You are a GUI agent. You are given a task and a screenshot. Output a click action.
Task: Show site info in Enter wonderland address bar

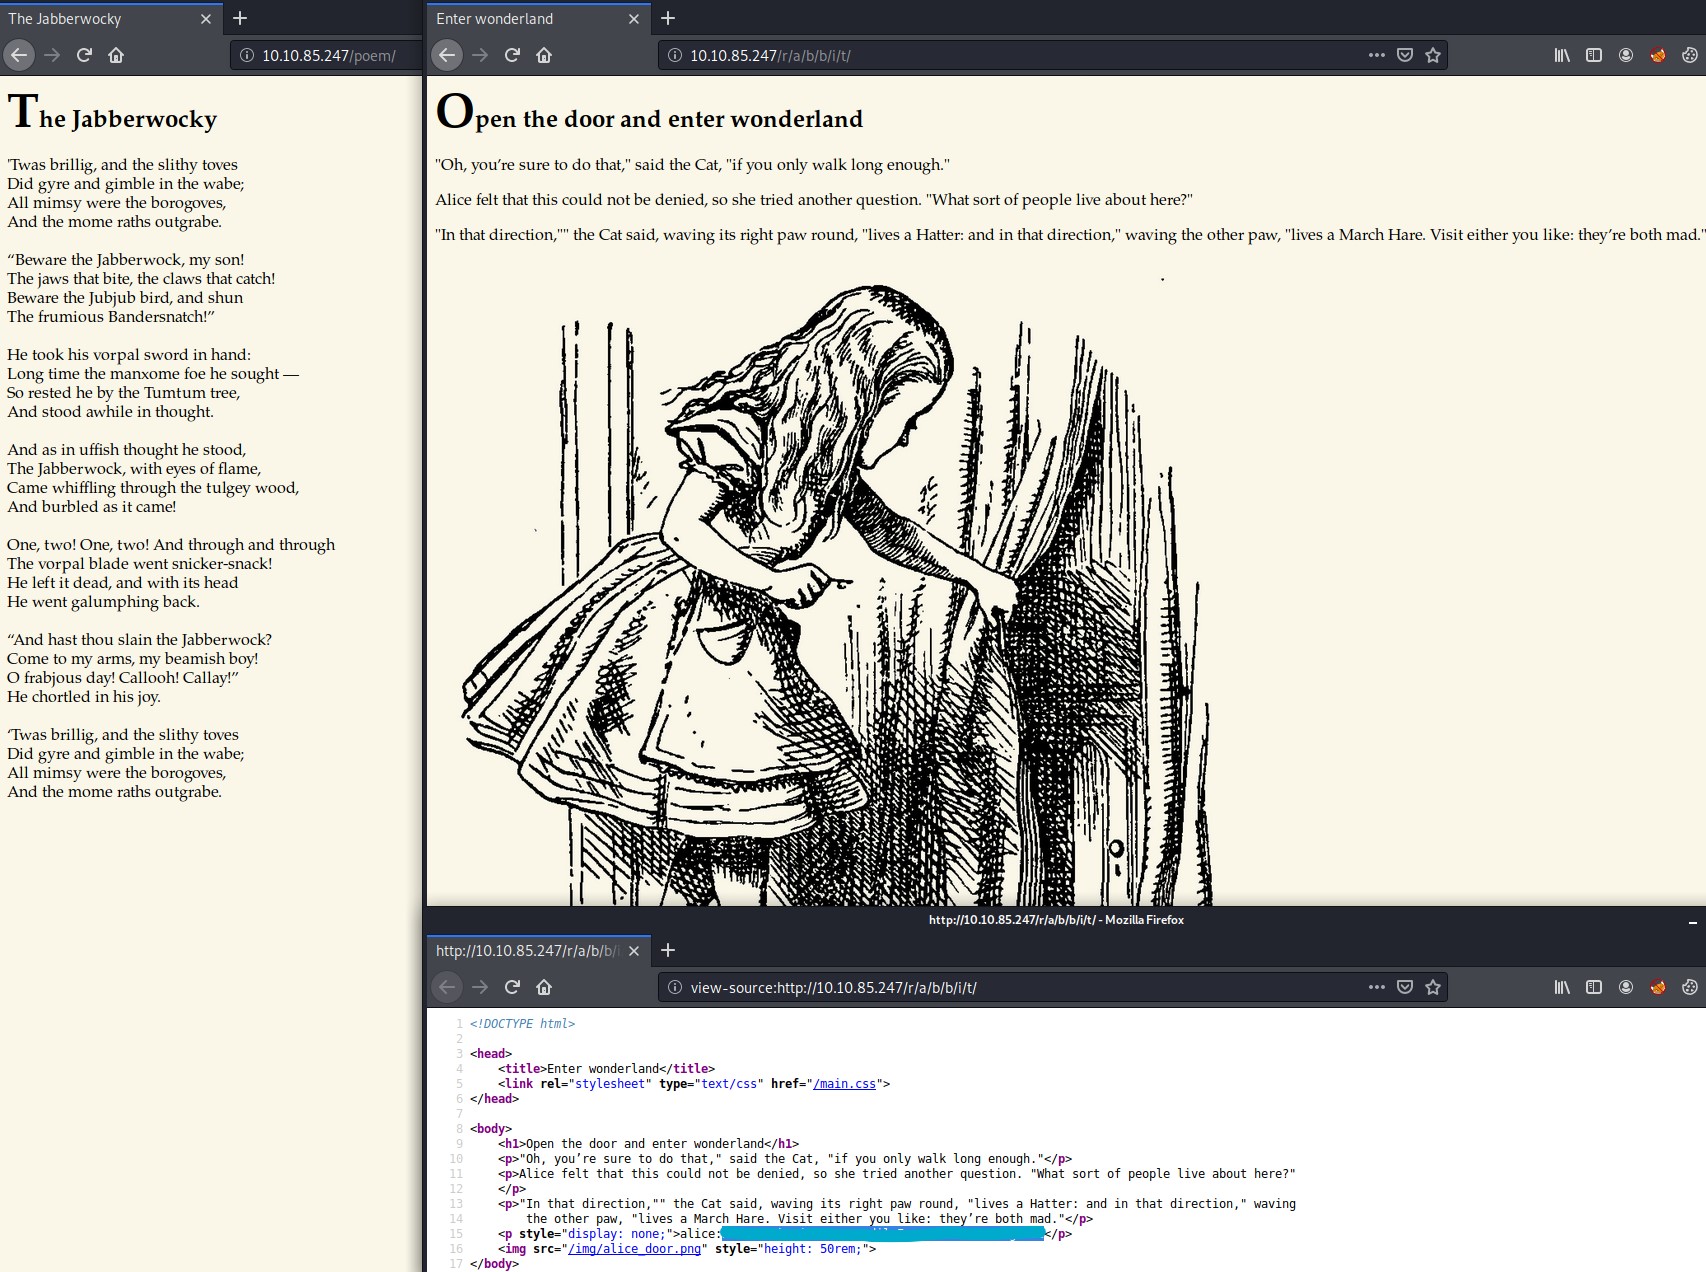(675, 55)
